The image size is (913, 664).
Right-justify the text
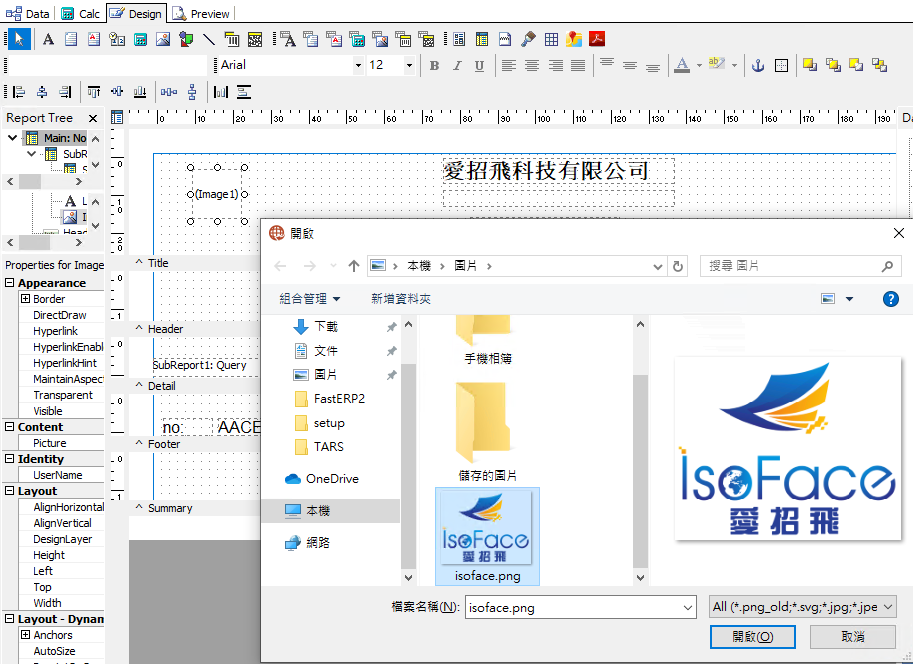pyautogui.click(x=555, y=65)
